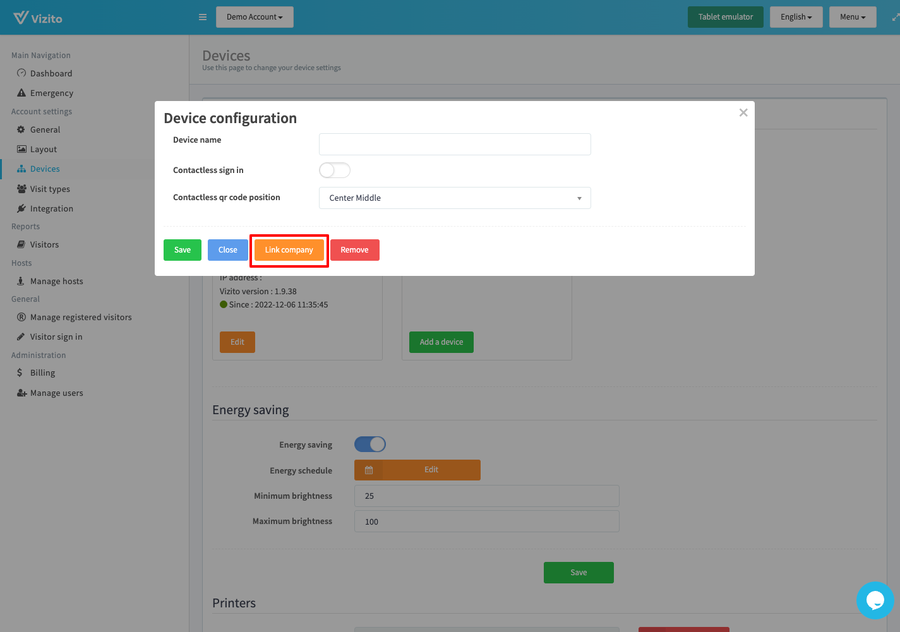This screenshot has width=900, height=632.
Task: Click the Device name input field
Action: click(x=454, y=144)
